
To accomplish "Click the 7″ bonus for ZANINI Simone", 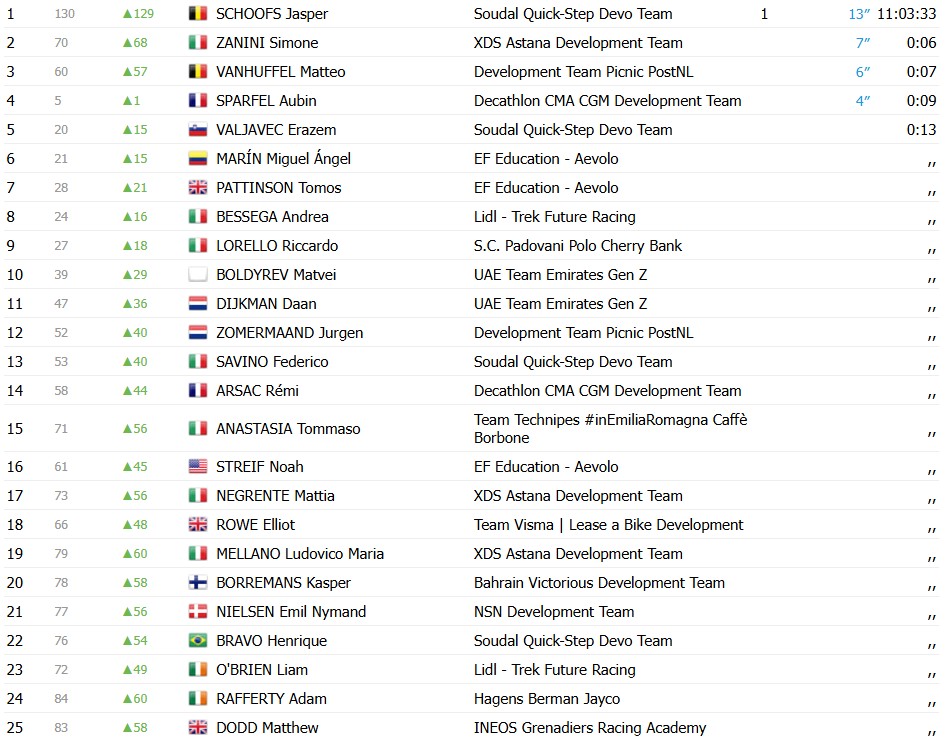I will coord(862,43).
